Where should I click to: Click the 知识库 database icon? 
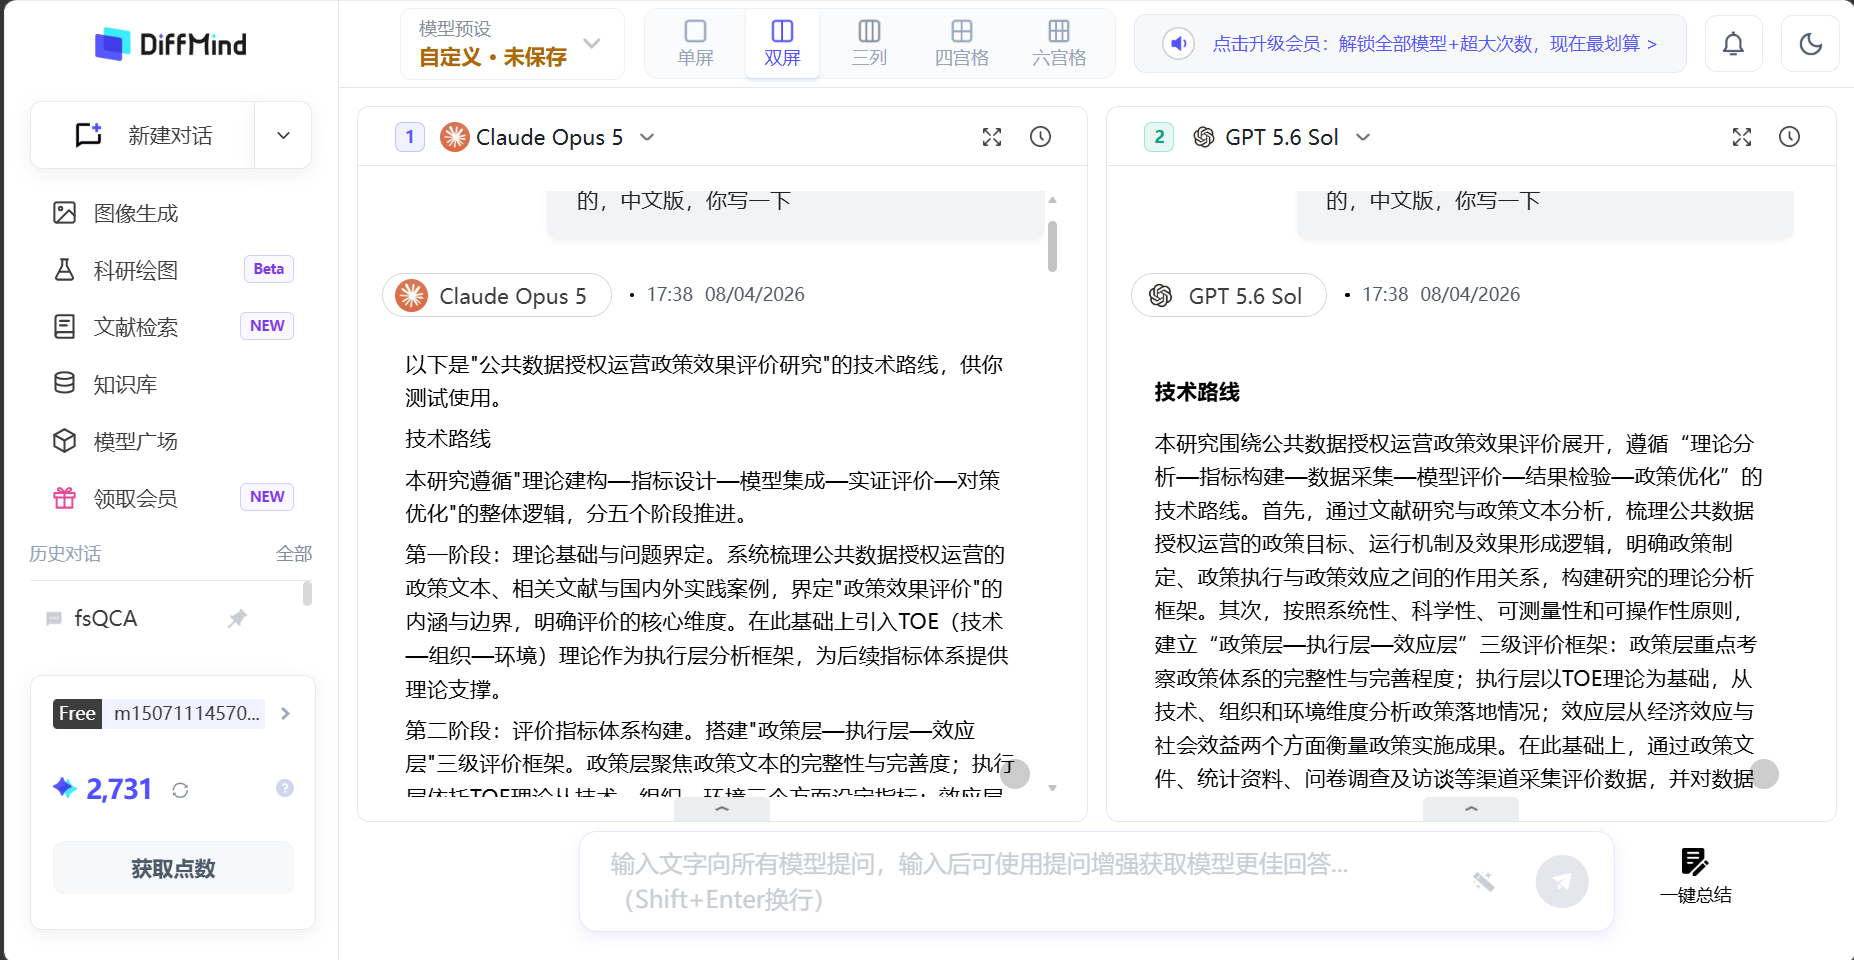65,383
